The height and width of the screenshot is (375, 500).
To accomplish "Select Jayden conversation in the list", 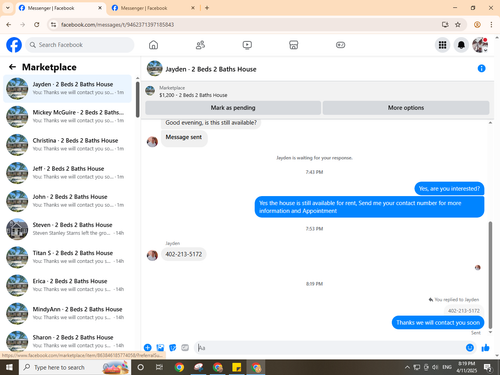I will click(67, 89).
